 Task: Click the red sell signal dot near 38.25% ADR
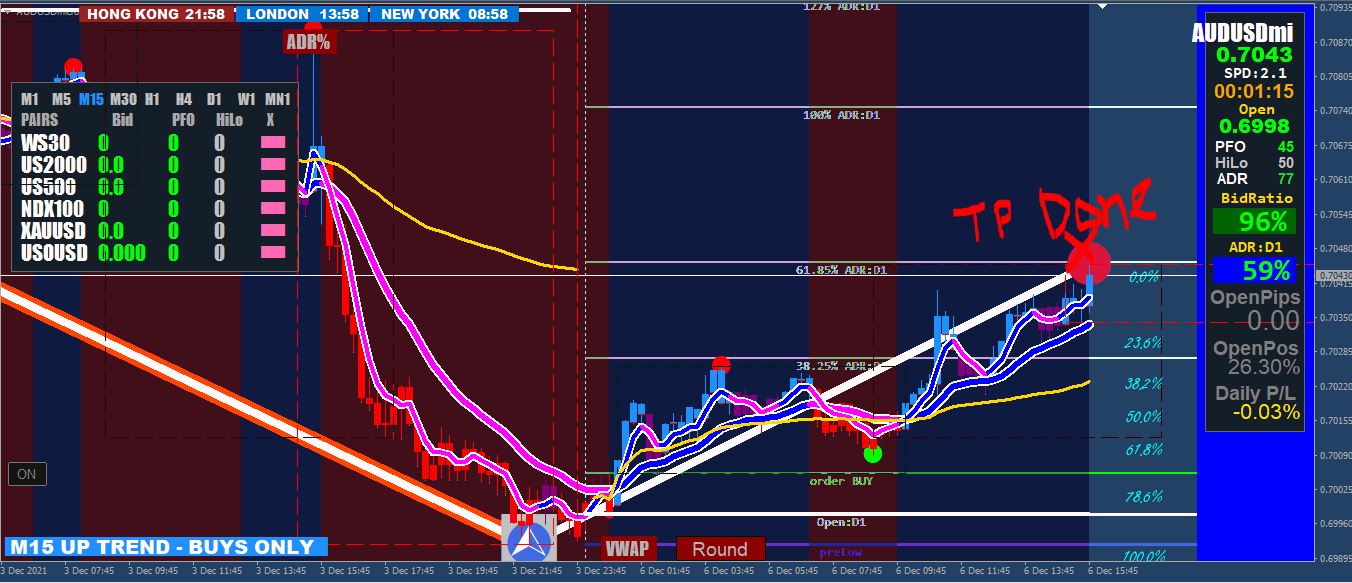(x=721, y=365)
